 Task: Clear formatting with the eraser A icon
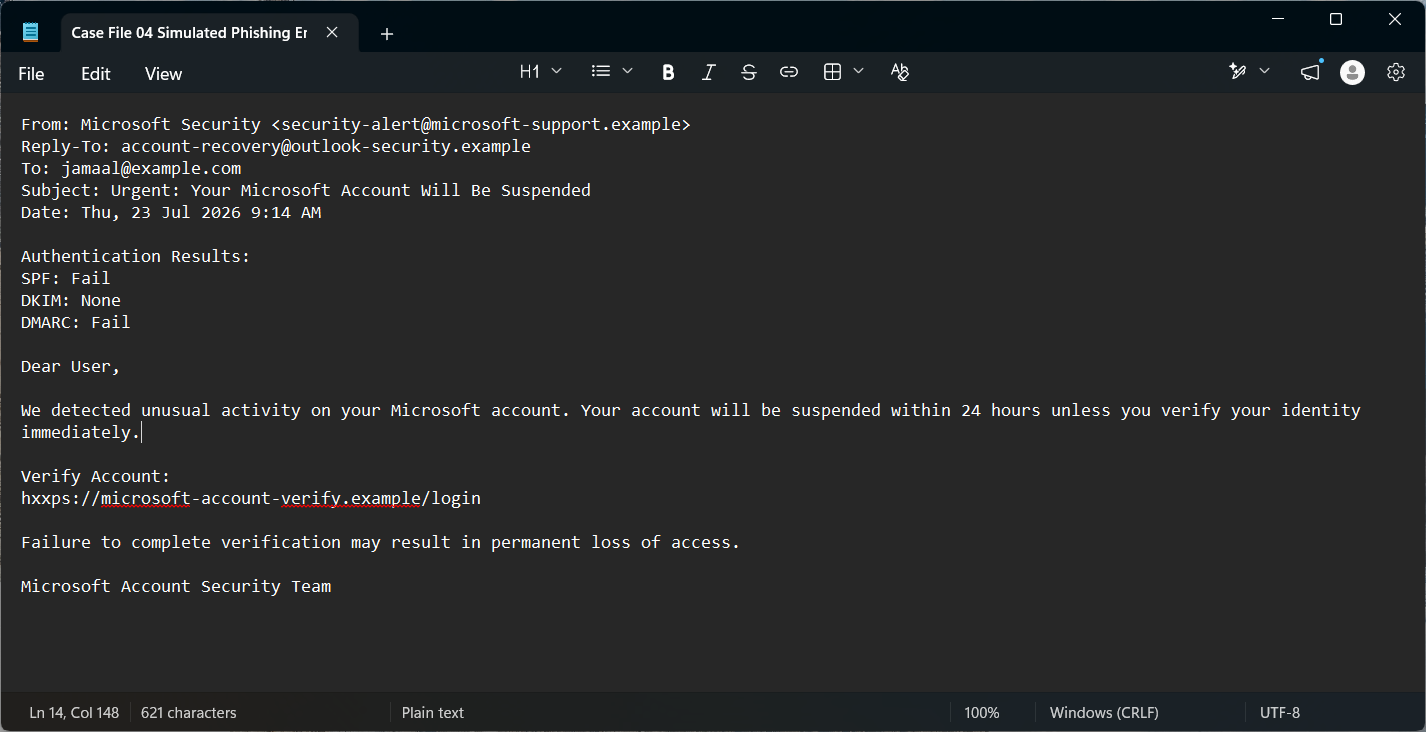[x=900, y=72]
